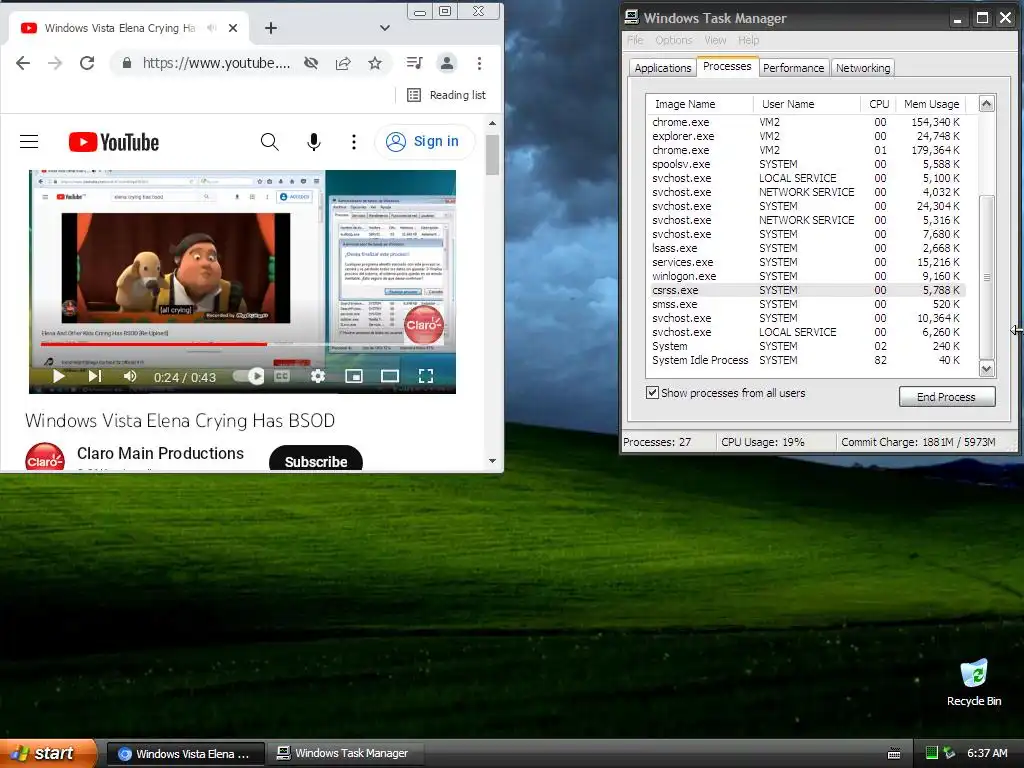Click the YouTube logo
1024x768 pixels.
point(114,142)
